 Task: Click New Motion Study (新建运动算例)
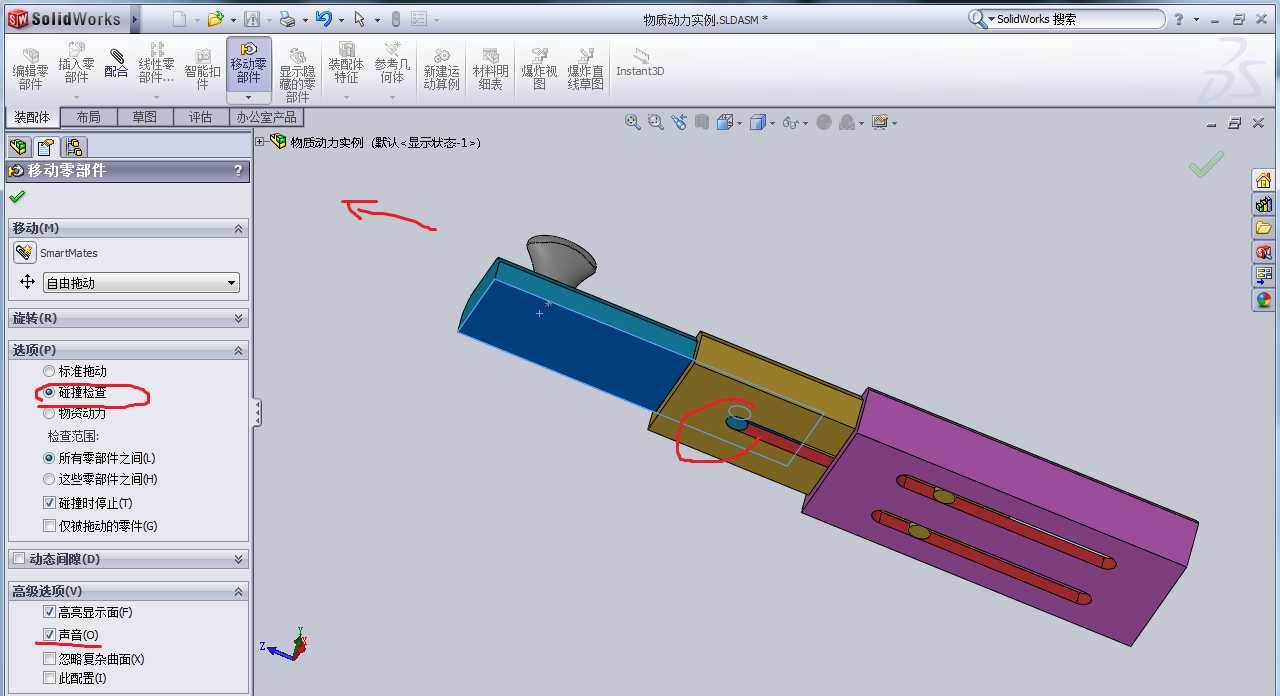coord(441,70)
